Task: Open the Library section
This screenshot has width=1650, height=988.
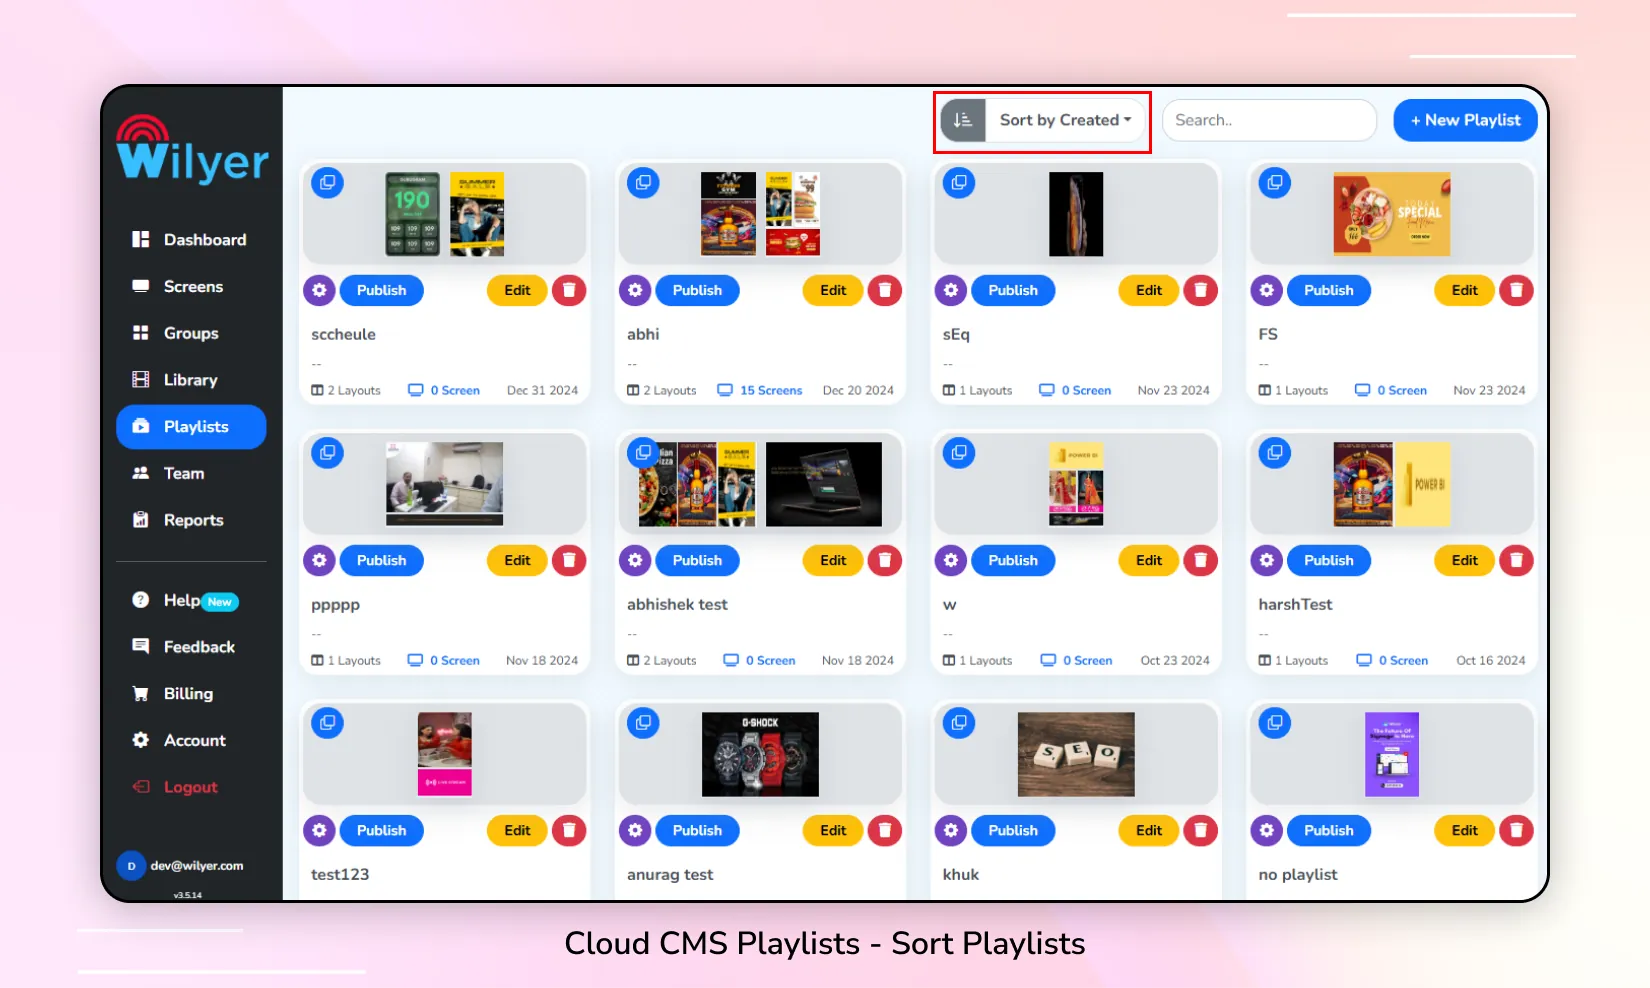Action: tap(191, 380)
